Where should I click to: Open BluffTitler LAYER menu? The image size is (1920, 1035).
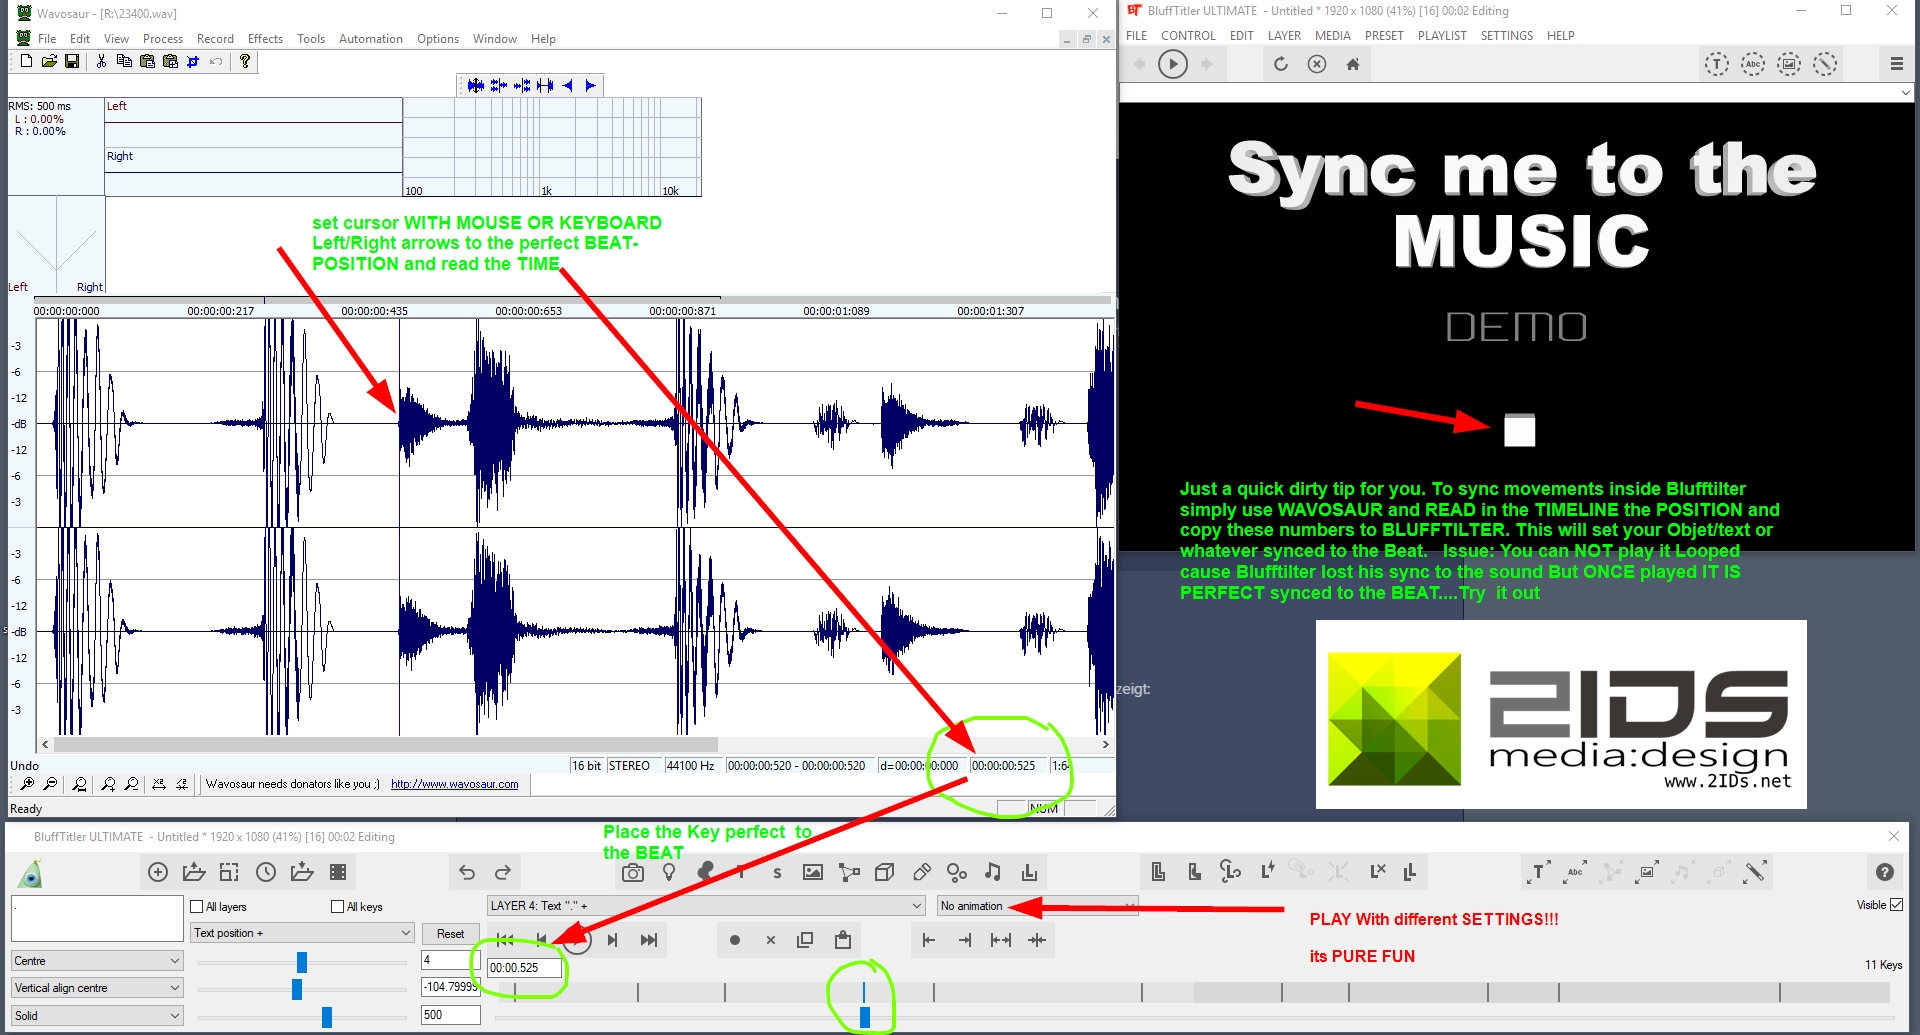click(x=1284, y=35)
